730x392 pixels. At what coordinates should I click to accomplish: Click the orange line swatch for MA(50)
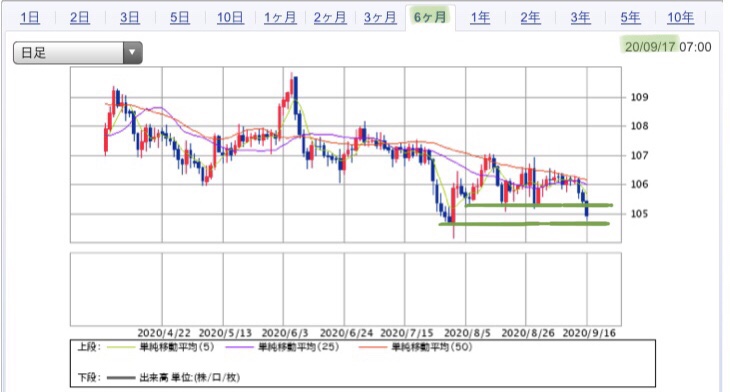[373, 347]
